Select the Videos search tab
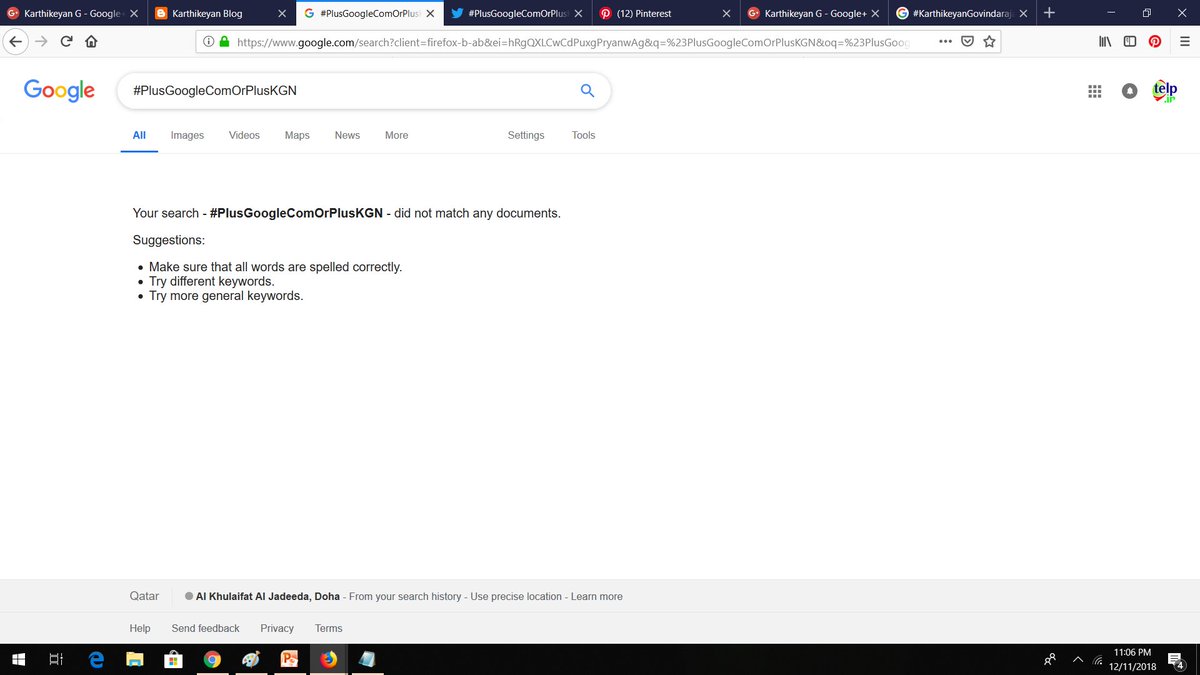The width and height of the screenshot is (1200, 675). click(244, 135)
